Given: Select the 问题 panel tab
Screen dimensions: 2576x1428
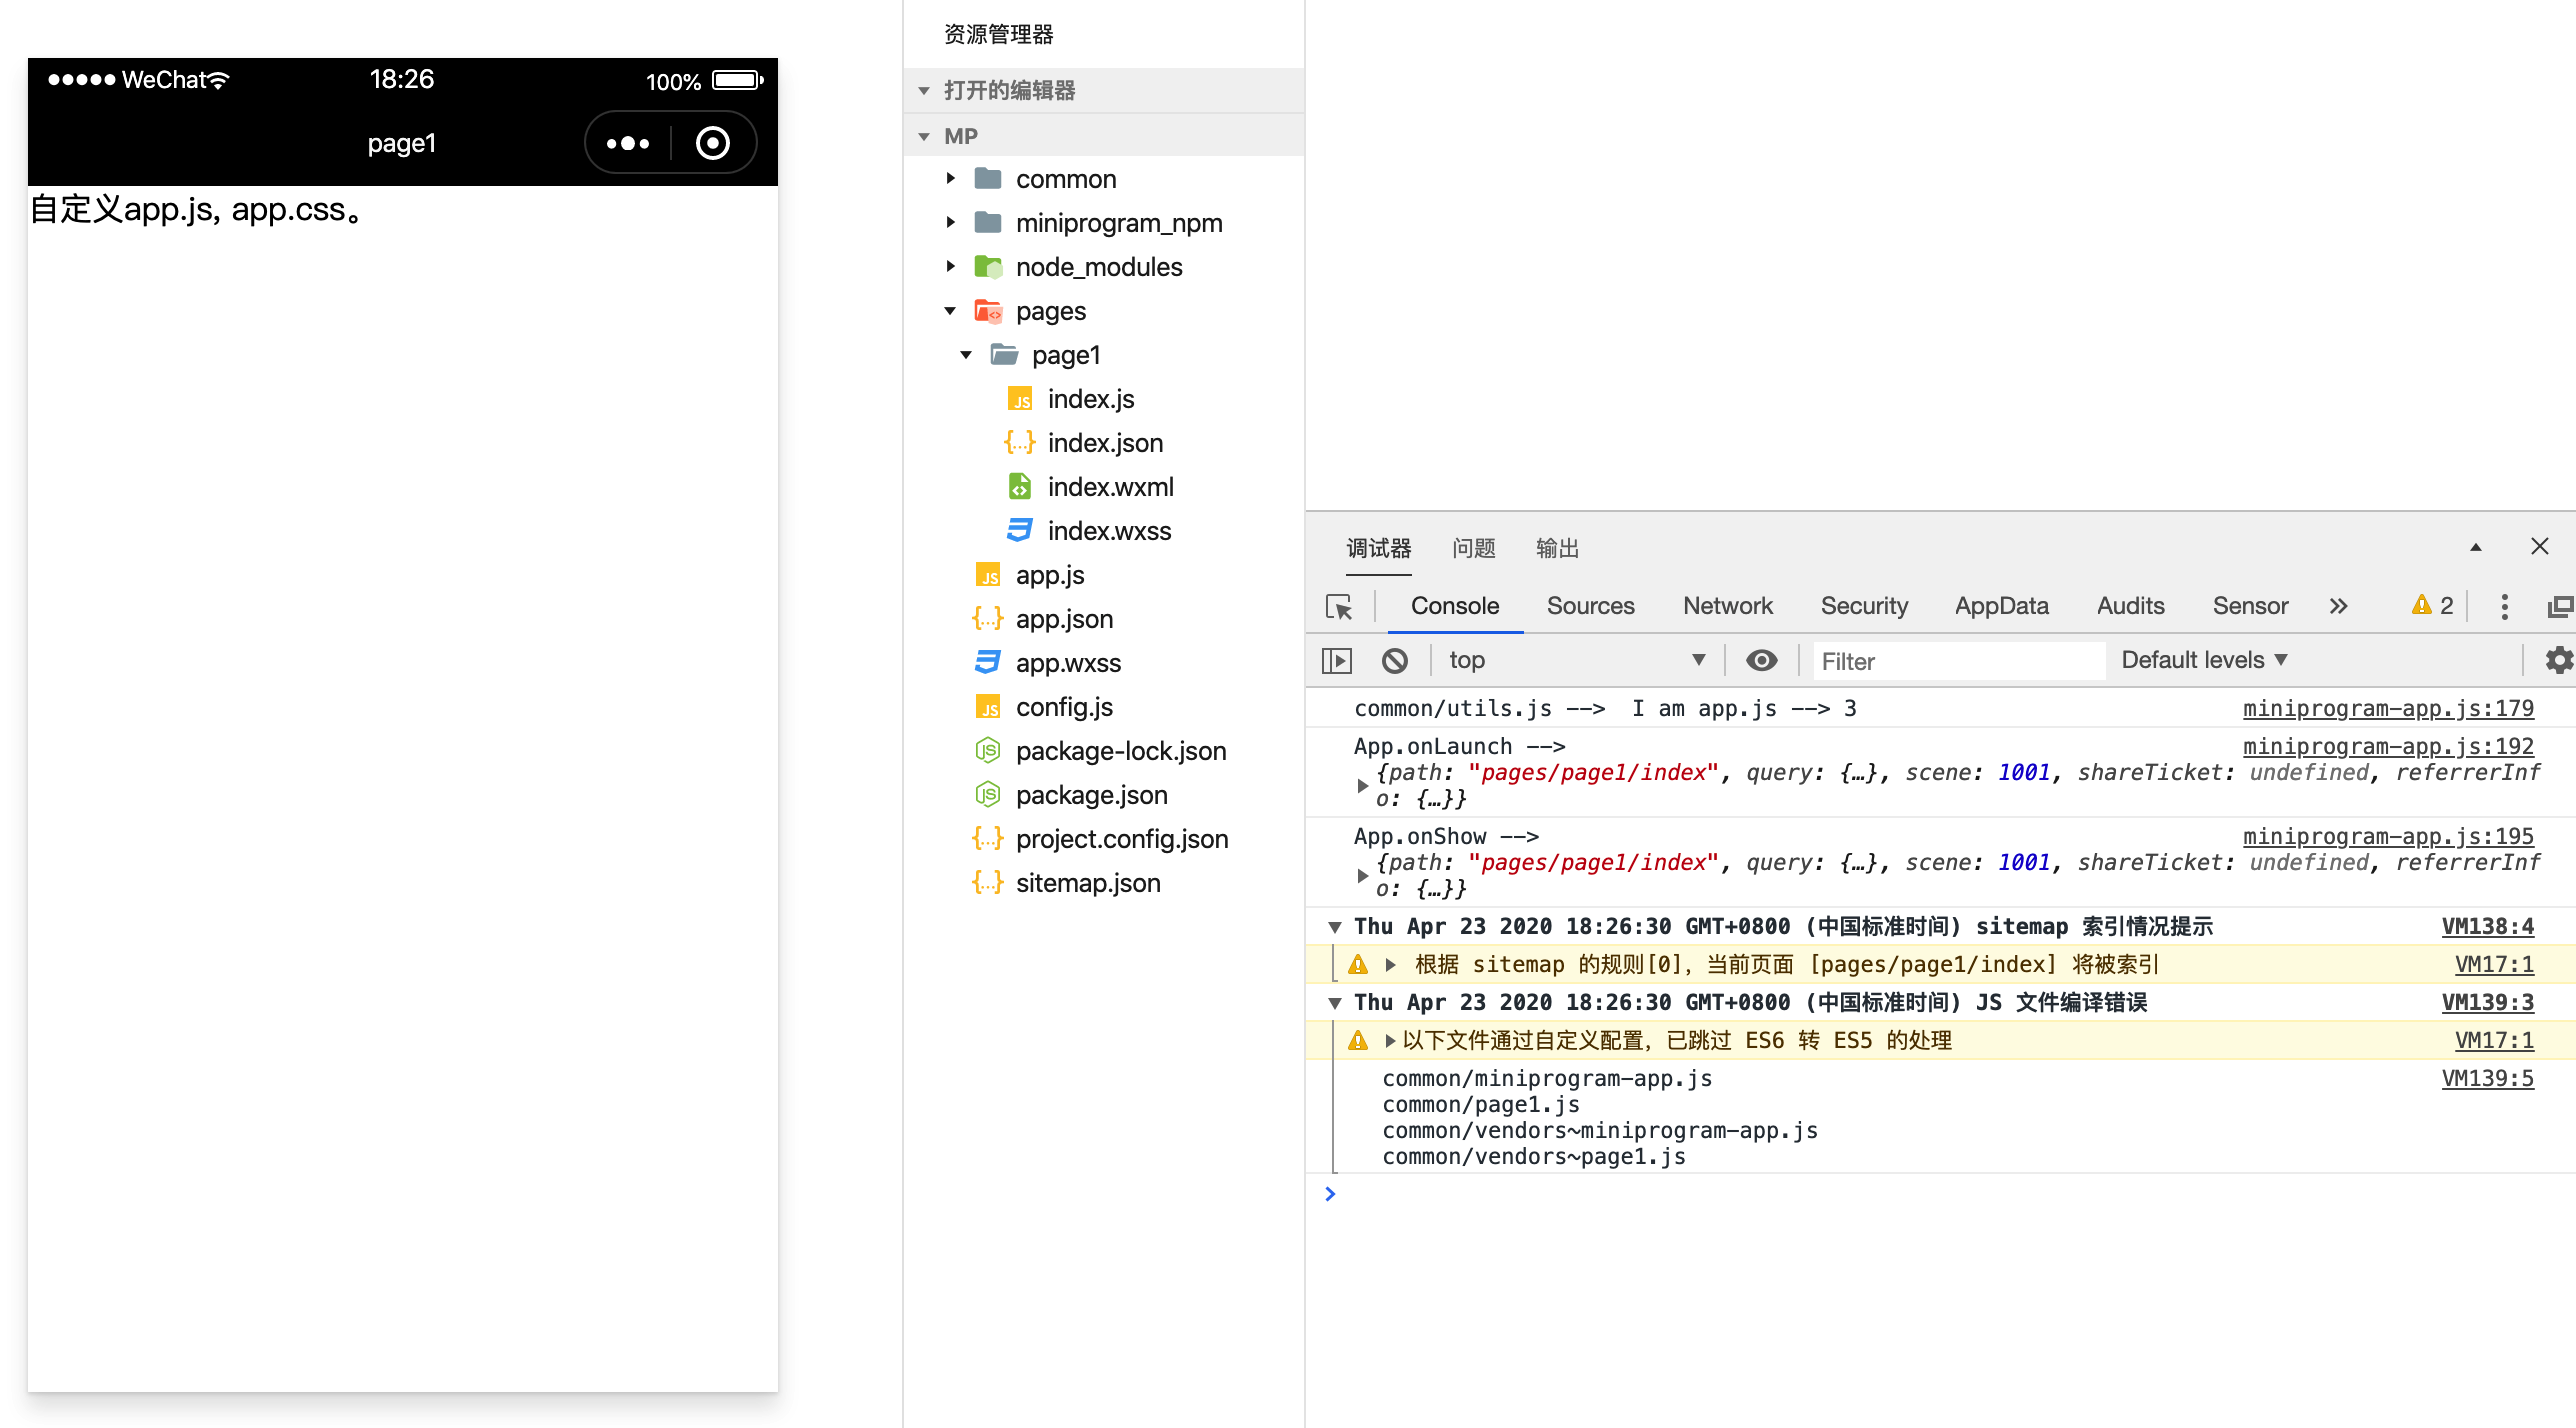Looking at the screenshot, I should coord(1474,548).
